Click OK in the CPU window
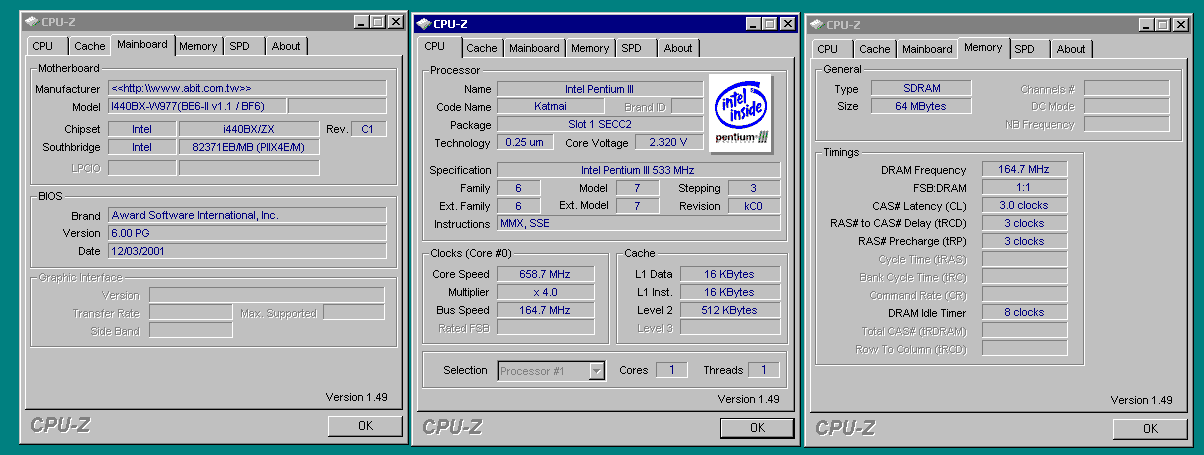This screenshot has height=455, width=1204. [757, 428]
